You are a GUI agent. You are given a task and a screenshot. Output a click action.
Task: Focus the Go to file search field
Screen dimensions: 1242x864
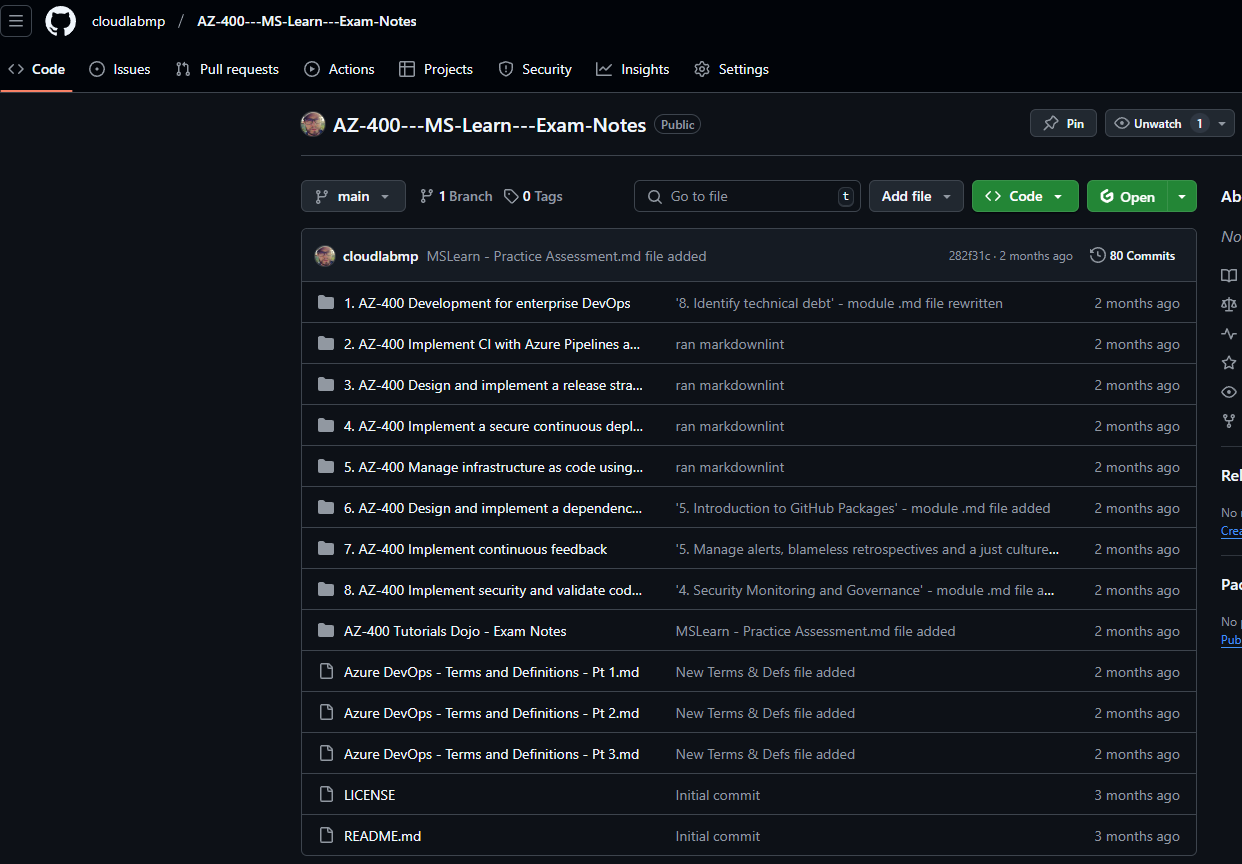pyautogui.click(x=747, y=196)
